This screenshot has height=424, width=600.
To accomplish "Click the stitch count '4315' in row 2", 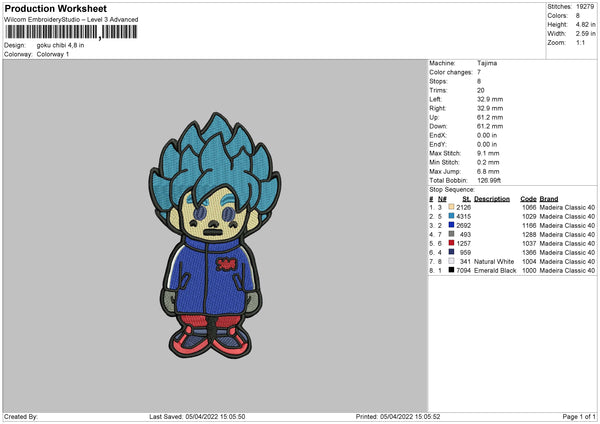I will point(463,216).
